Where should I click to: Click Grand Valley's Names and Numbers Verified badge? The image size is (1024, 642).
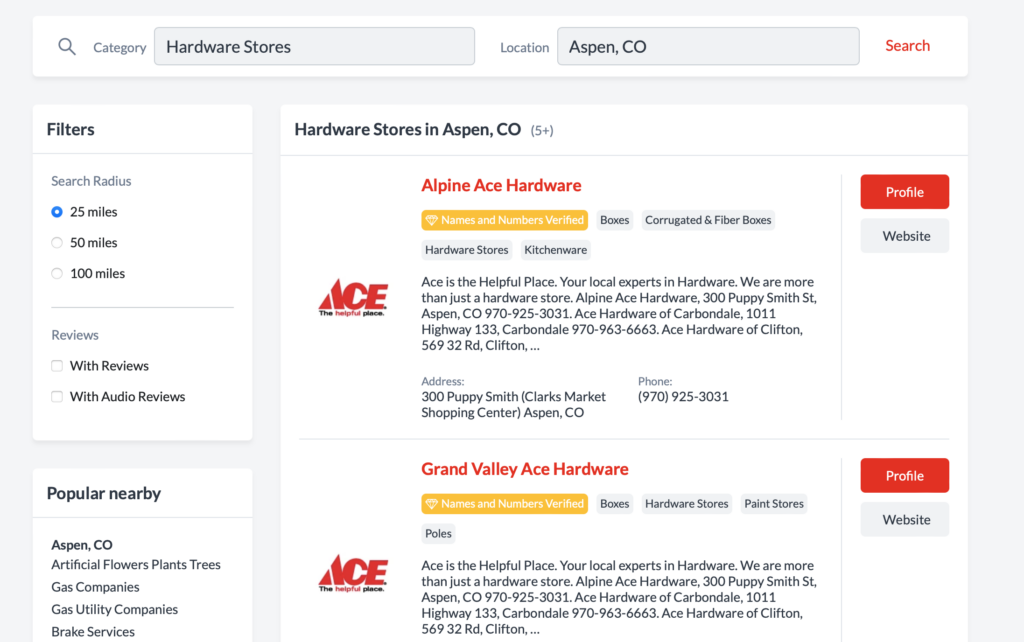coord(504,504)
